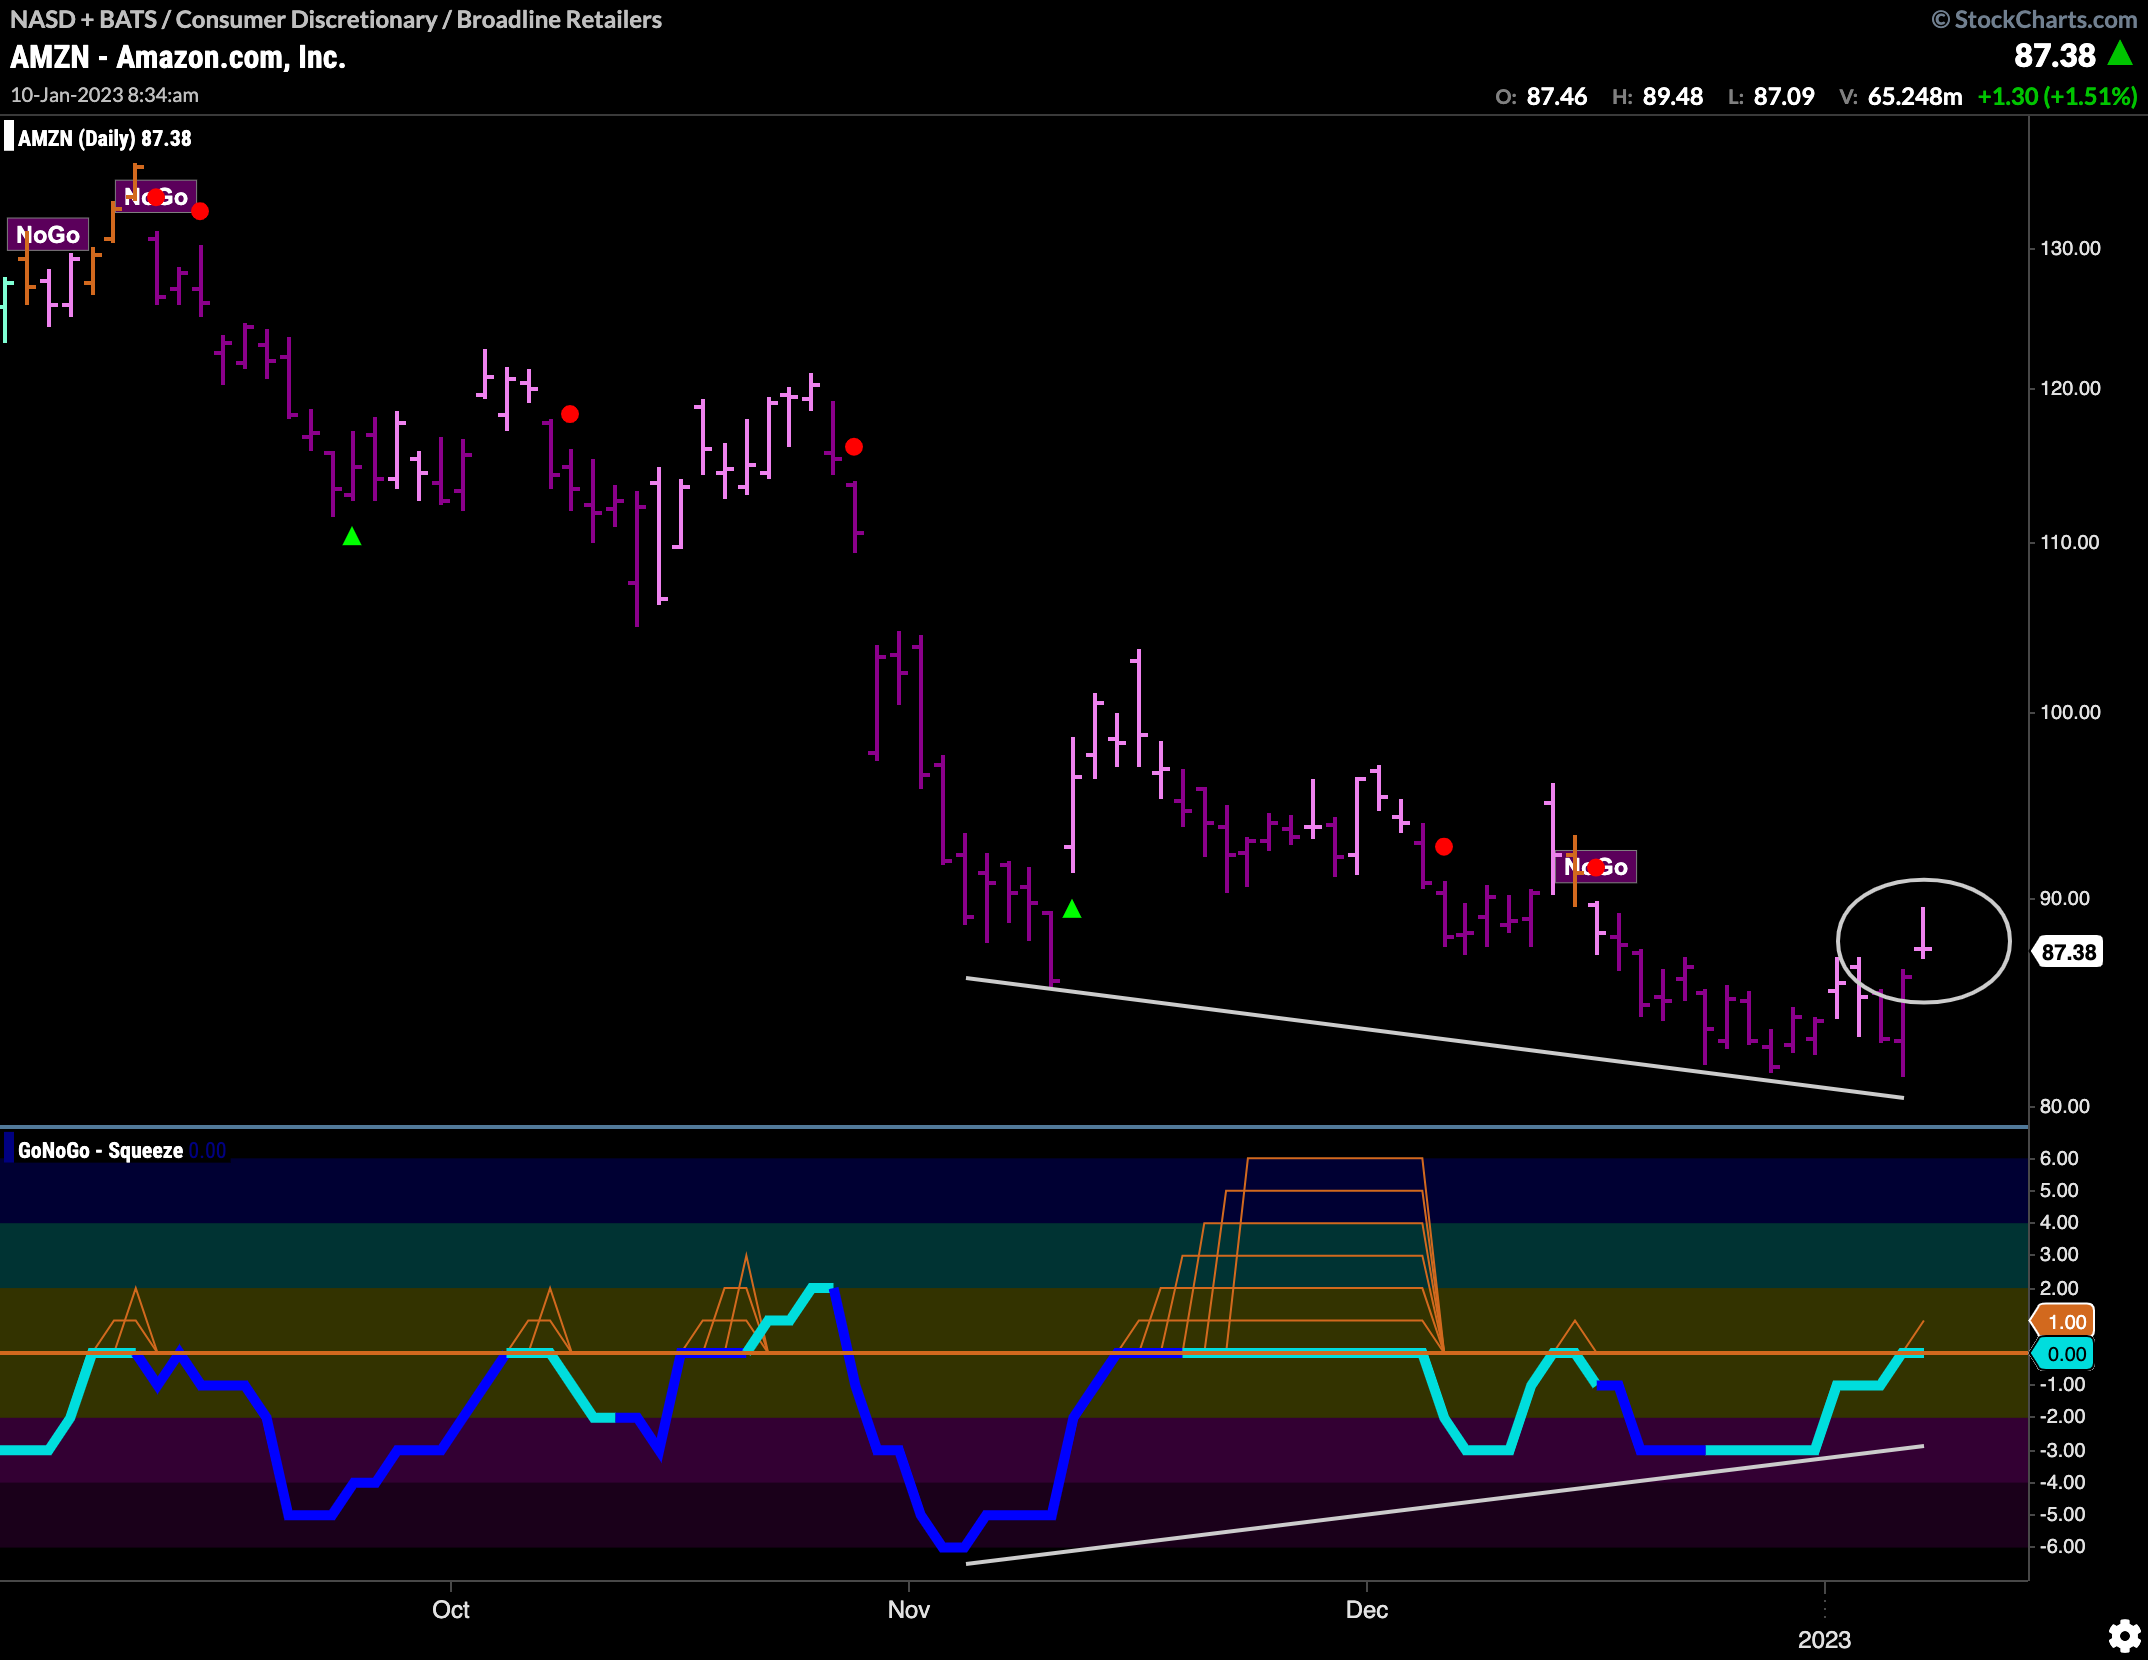2148x1660 pixels.
Task: Click the Oct label on time axis
Action: click(x=451, y=1609)
